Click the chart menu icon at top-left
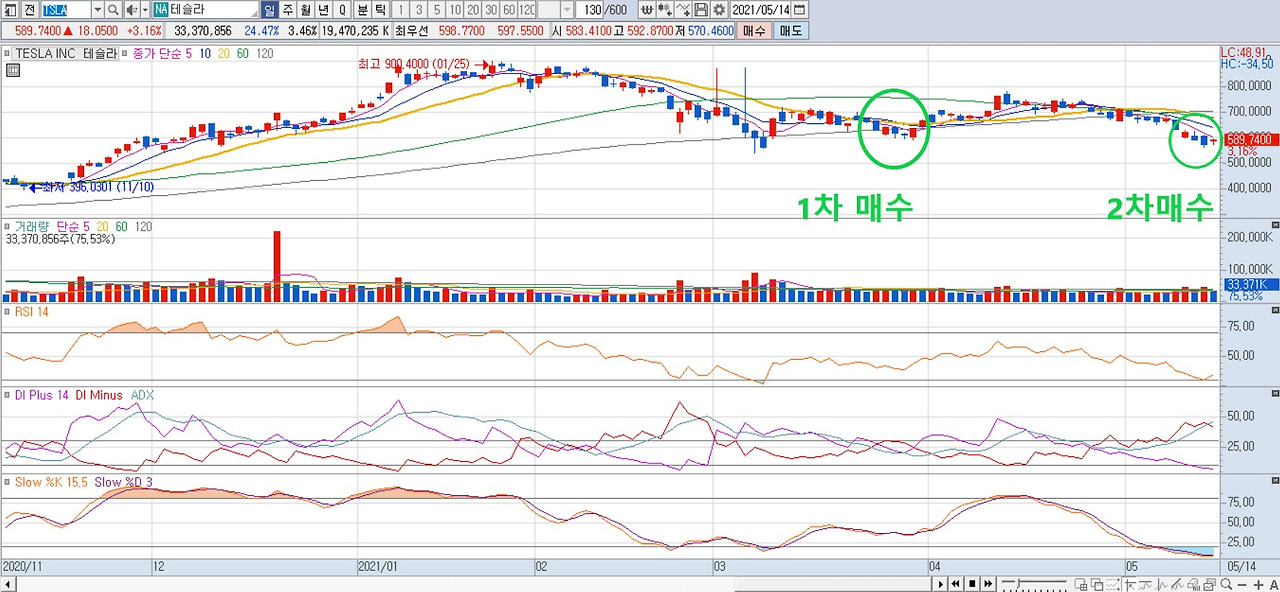The image size is (1280, 592). click(x=12, y=10)
